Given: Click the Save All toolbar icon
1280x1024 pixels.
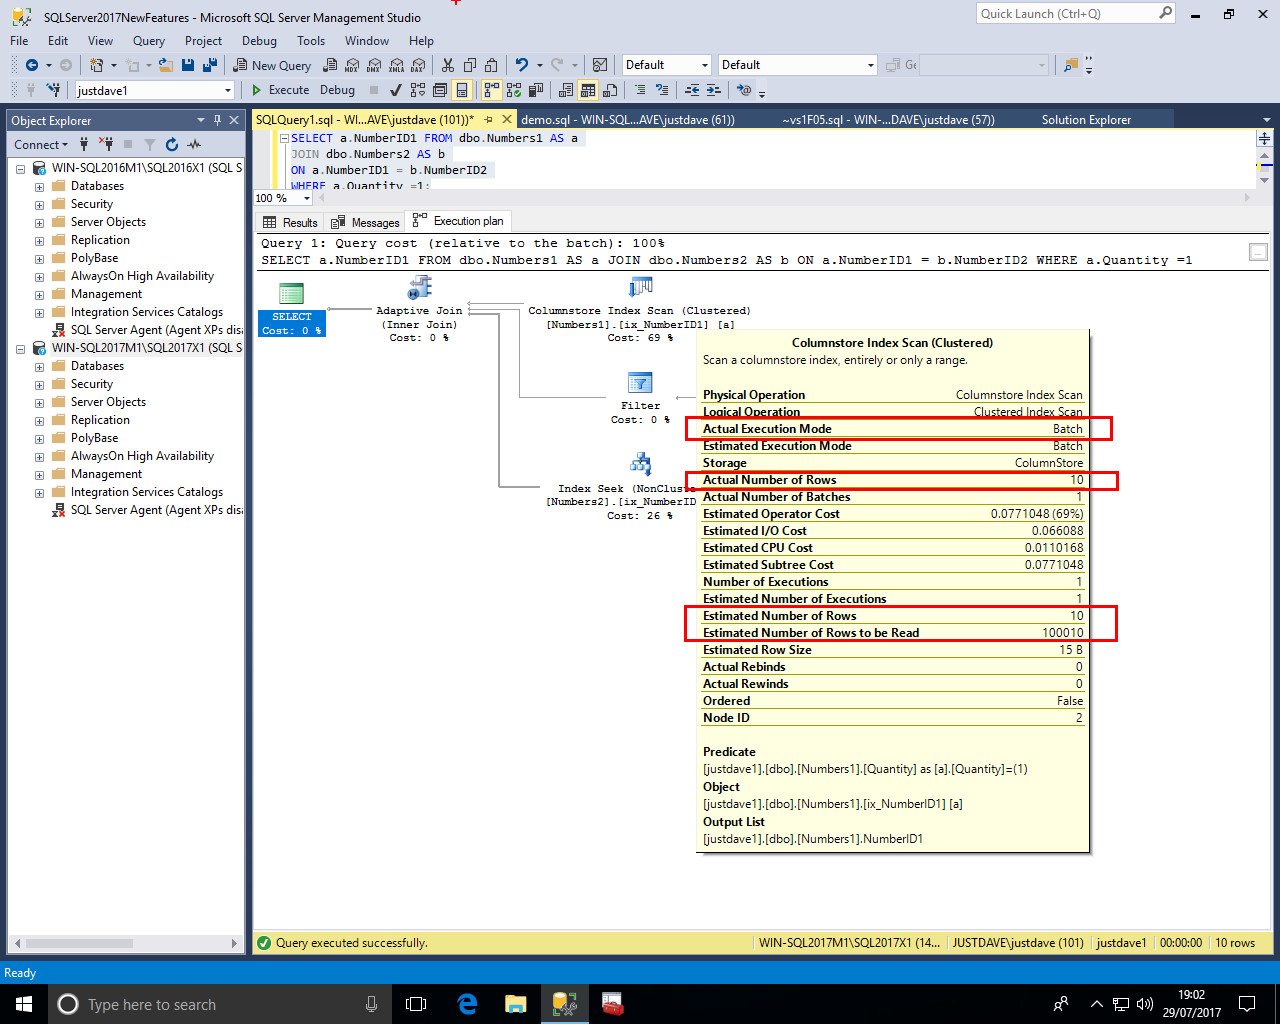Looking at the screenshot, I should pos(210,65).
